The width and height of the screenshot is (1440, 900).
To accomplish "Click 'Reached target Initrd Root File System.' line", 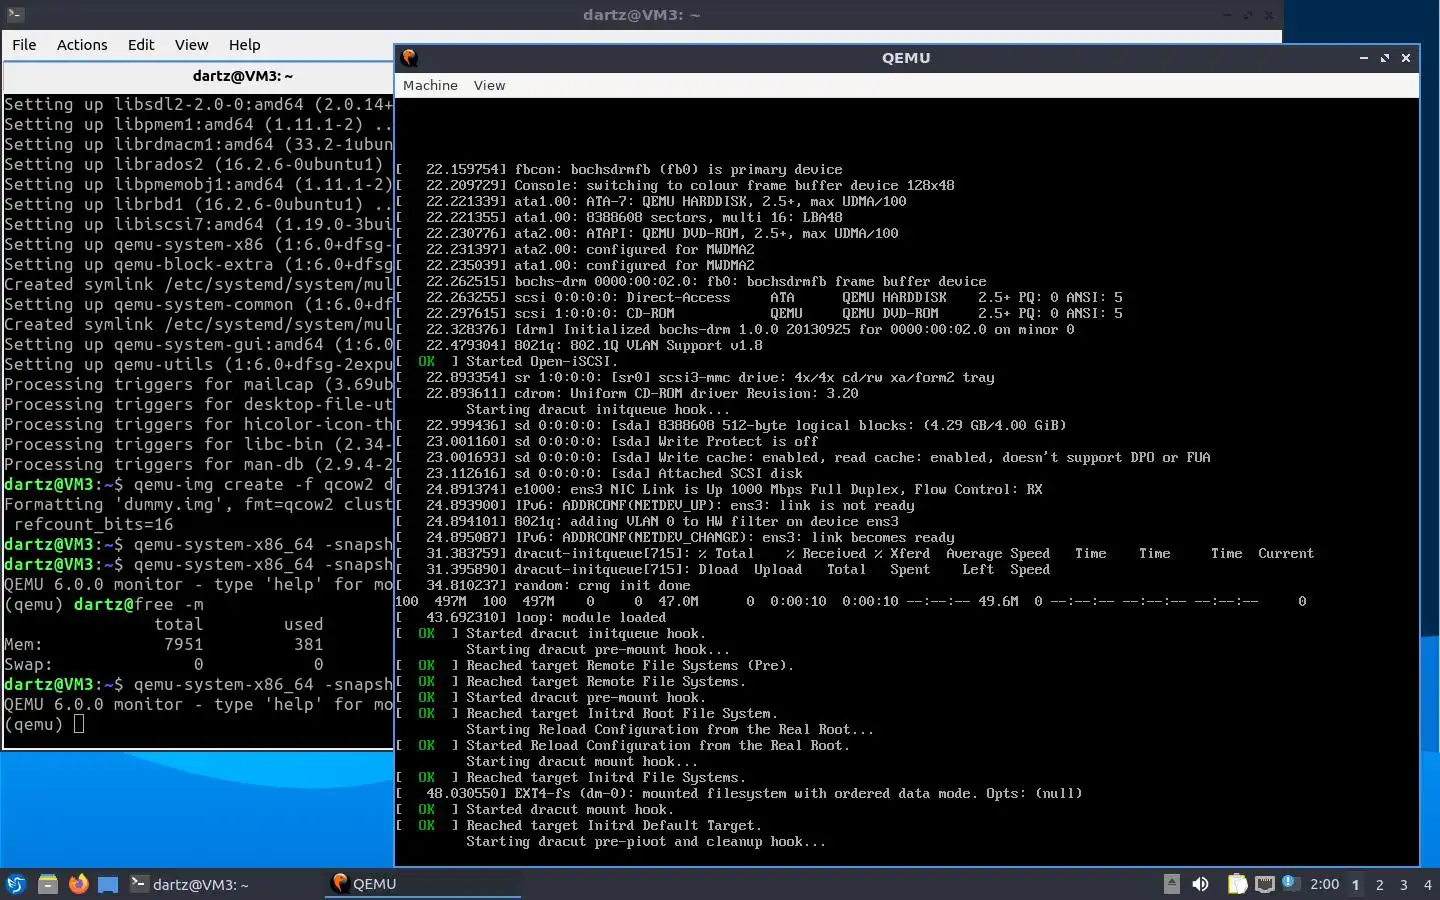I will point(587,713).
